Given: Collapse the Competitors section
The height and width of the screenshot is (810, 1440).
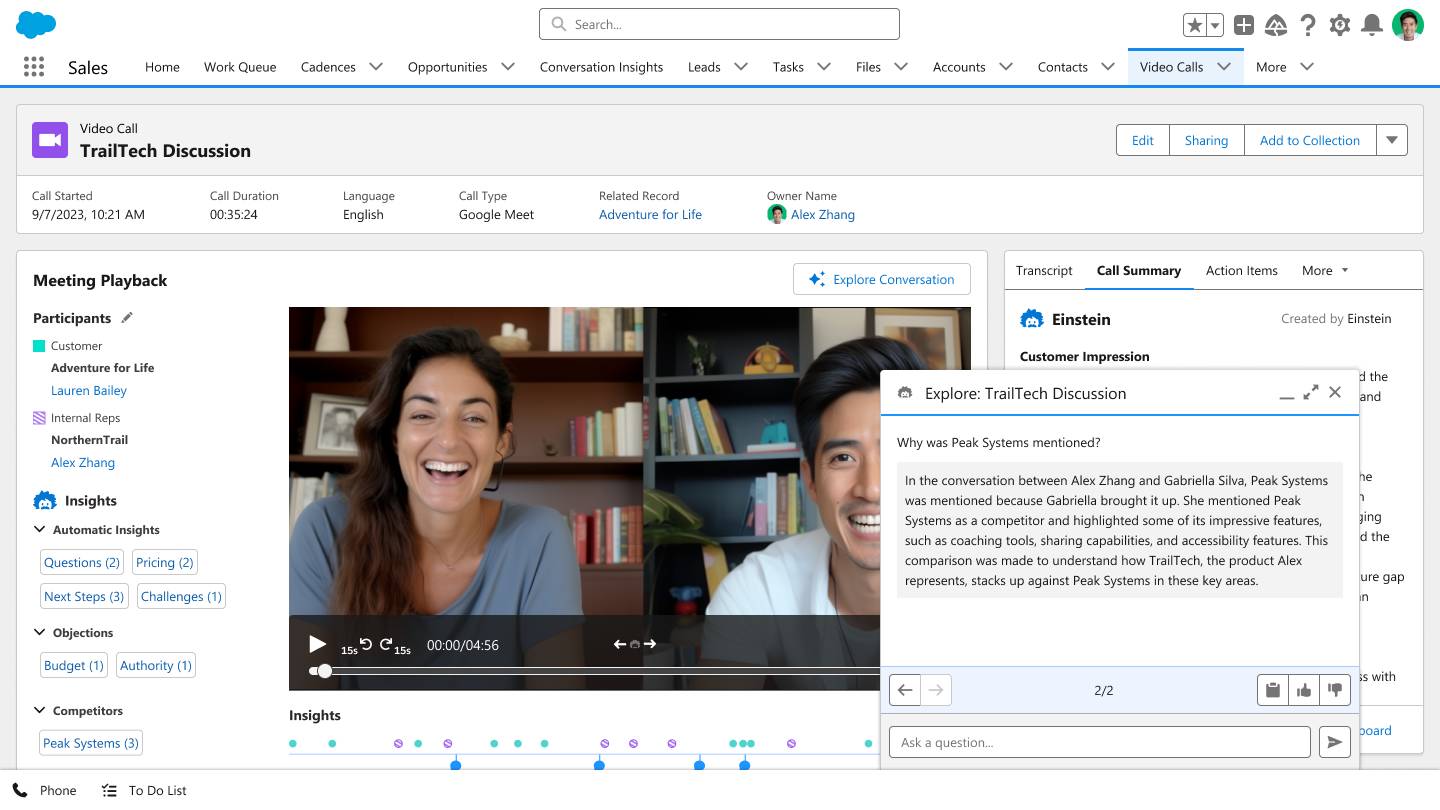Looking at the screenshot, I should tap(40, 710).
